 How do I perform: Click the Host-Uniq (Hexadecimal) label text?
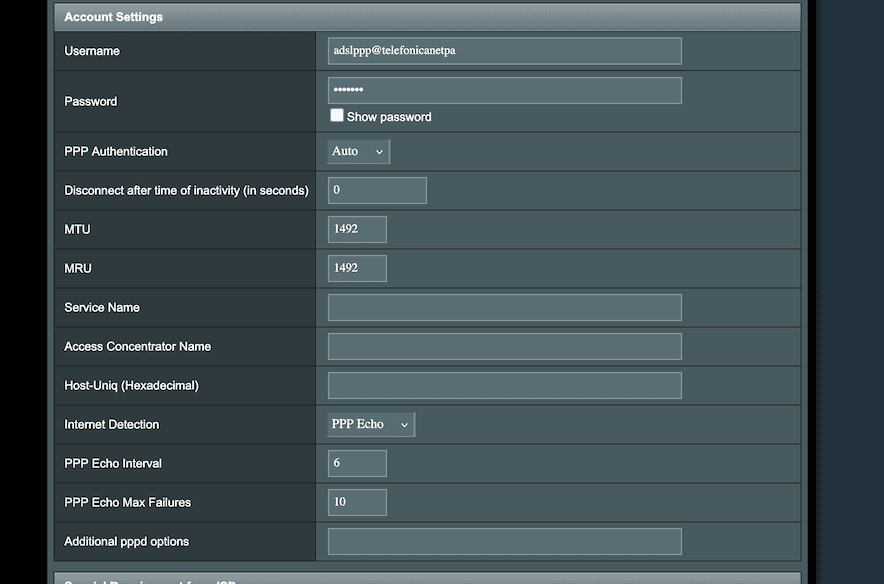[x=131, y=385]
